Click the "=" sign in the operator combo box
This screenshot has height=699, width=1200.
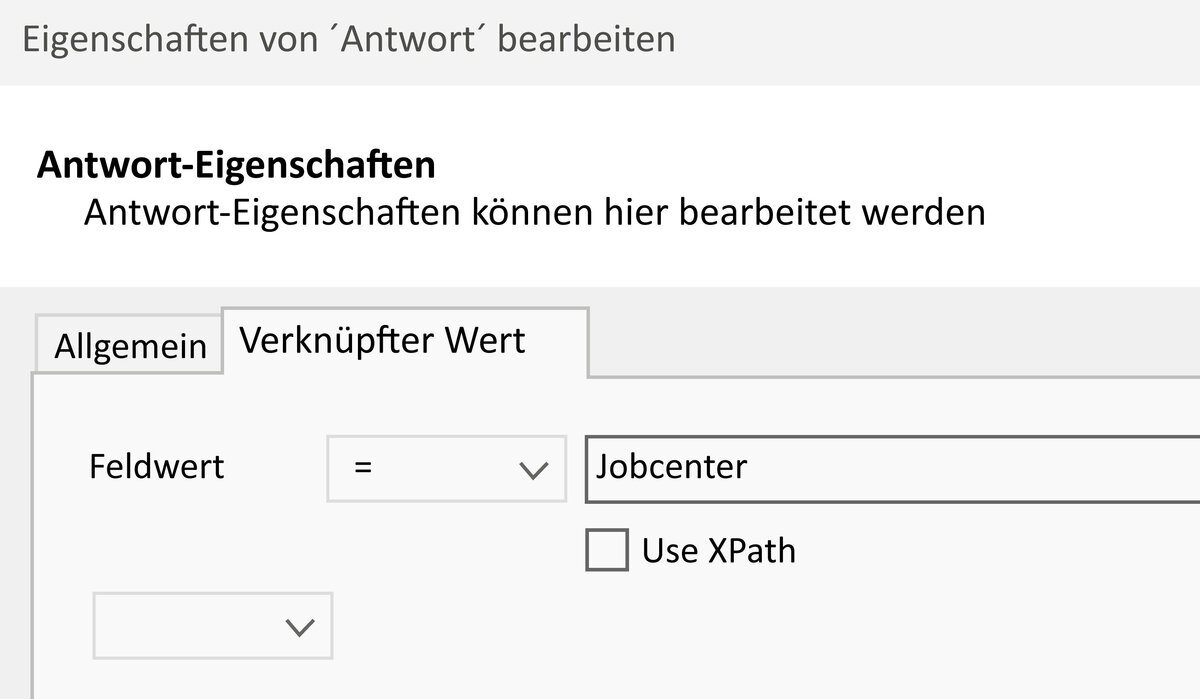(364, 467)
